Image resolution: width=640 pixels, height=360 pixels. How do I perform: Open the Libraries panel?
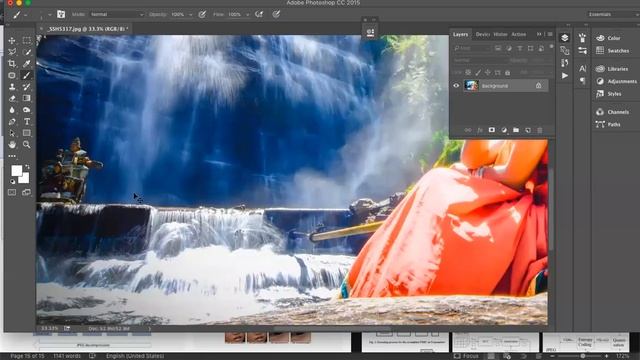click(612, 69)
